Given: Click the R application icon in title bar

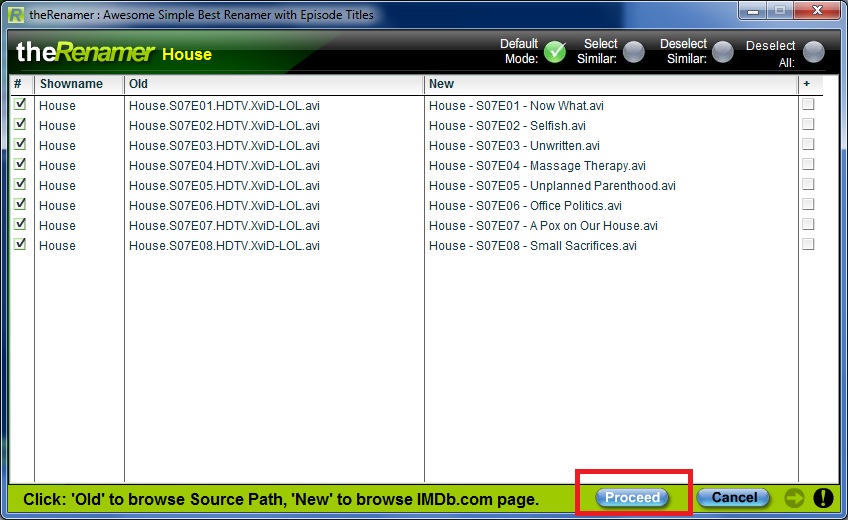Looking at the screenshot, I should coord(16,15).
